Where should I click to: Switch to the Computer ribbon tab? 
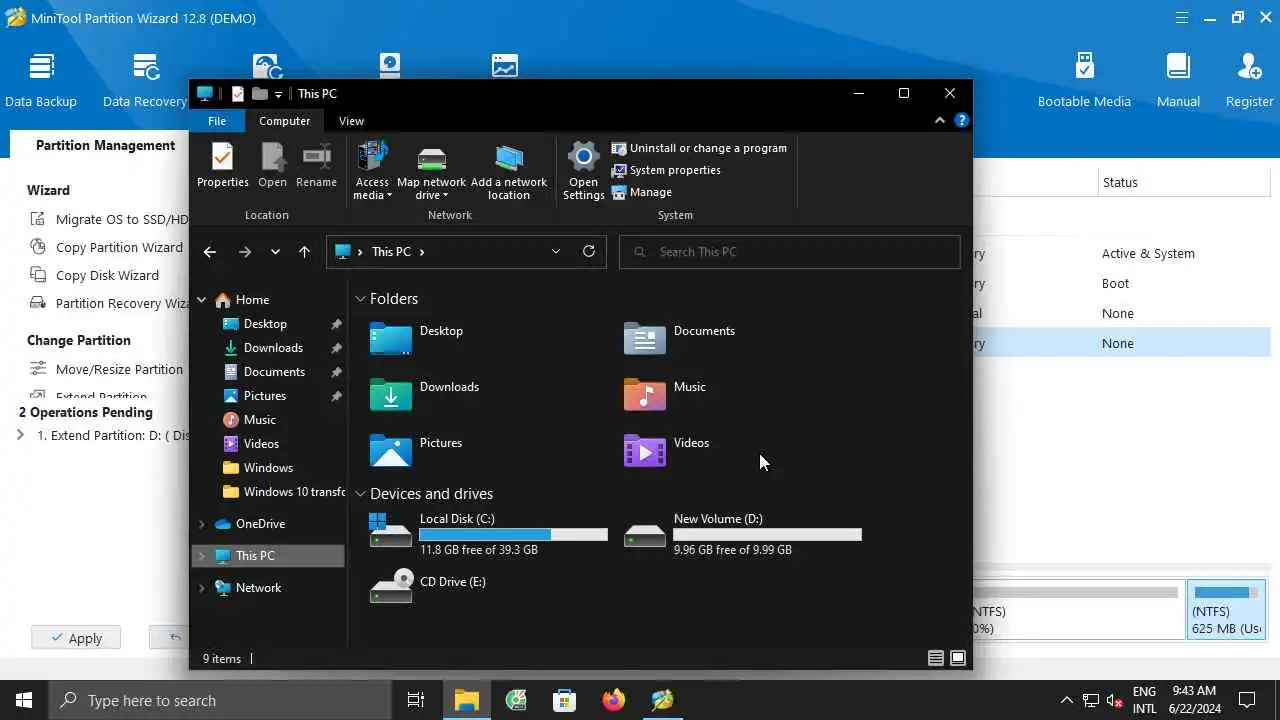[x=285, y=121]
